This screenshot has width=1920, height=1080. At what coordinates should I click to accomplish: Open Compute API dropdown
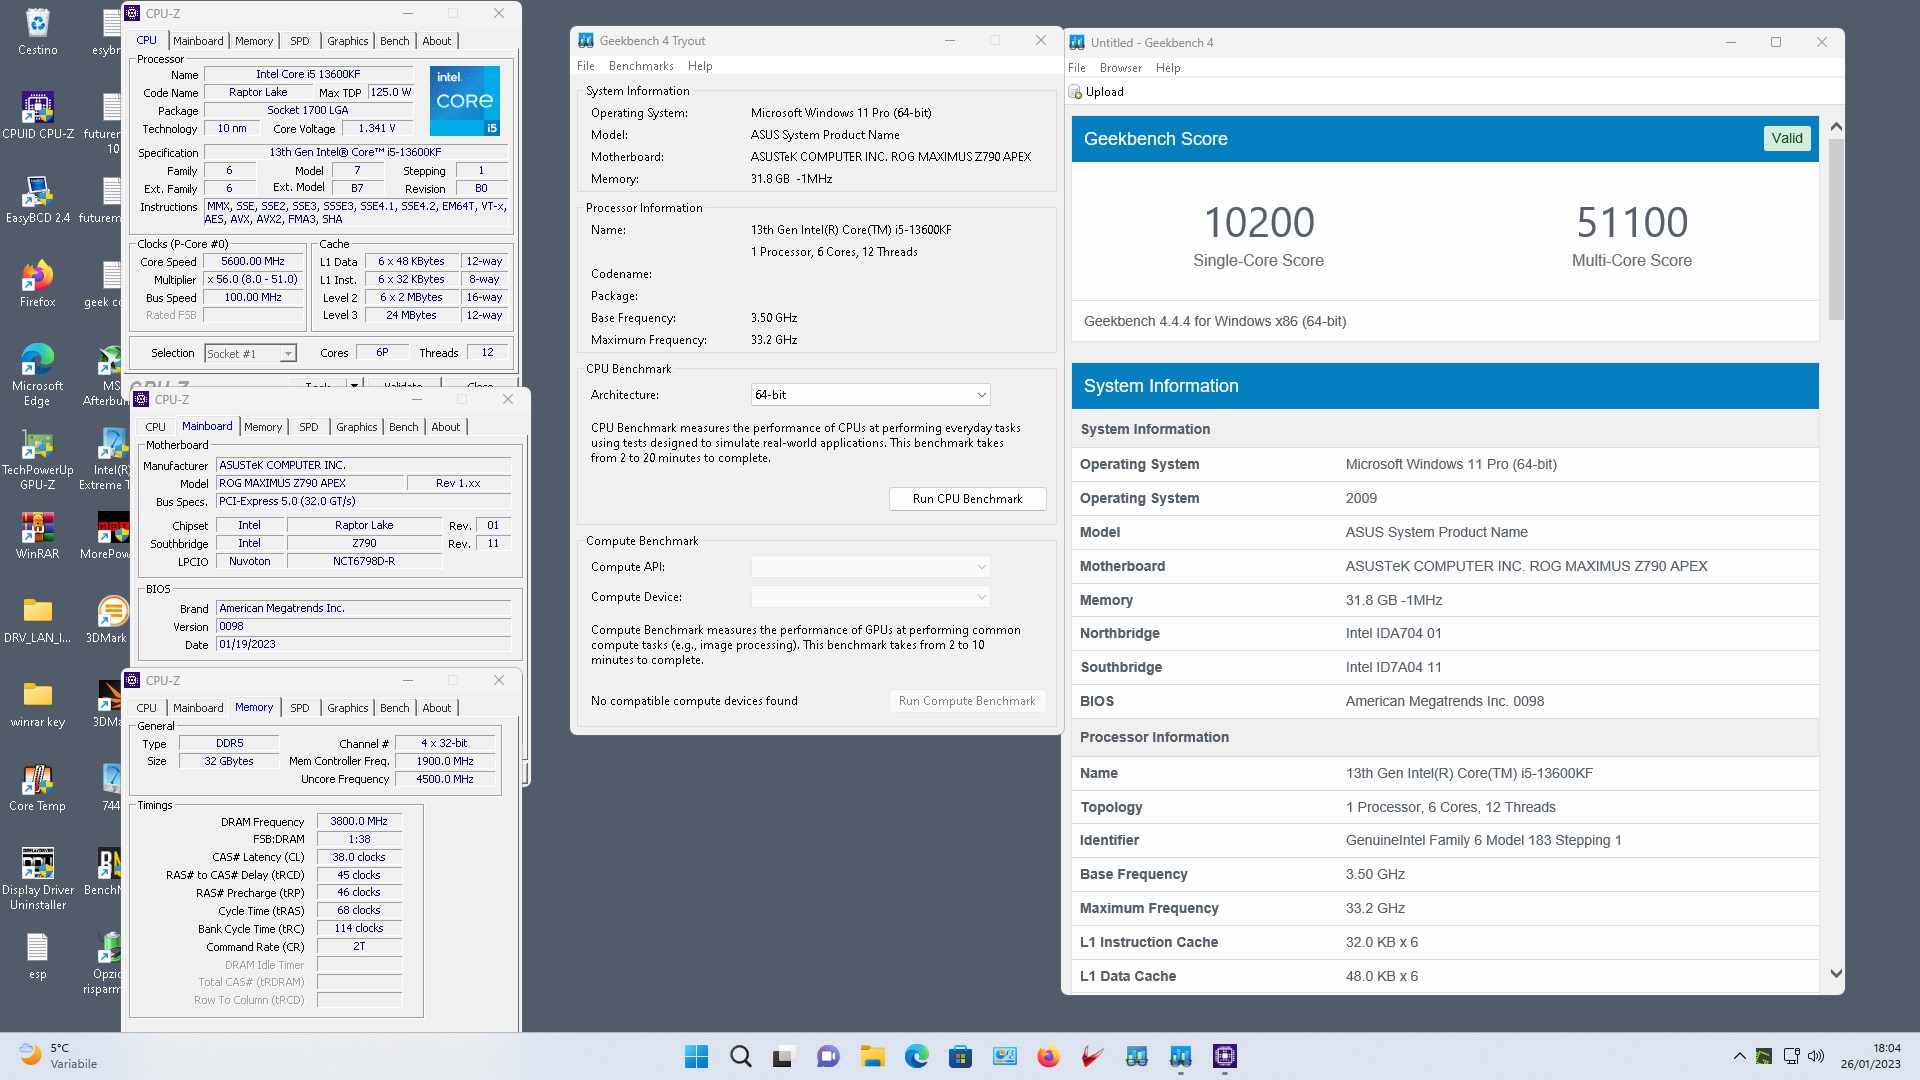[x=870, y=567]
